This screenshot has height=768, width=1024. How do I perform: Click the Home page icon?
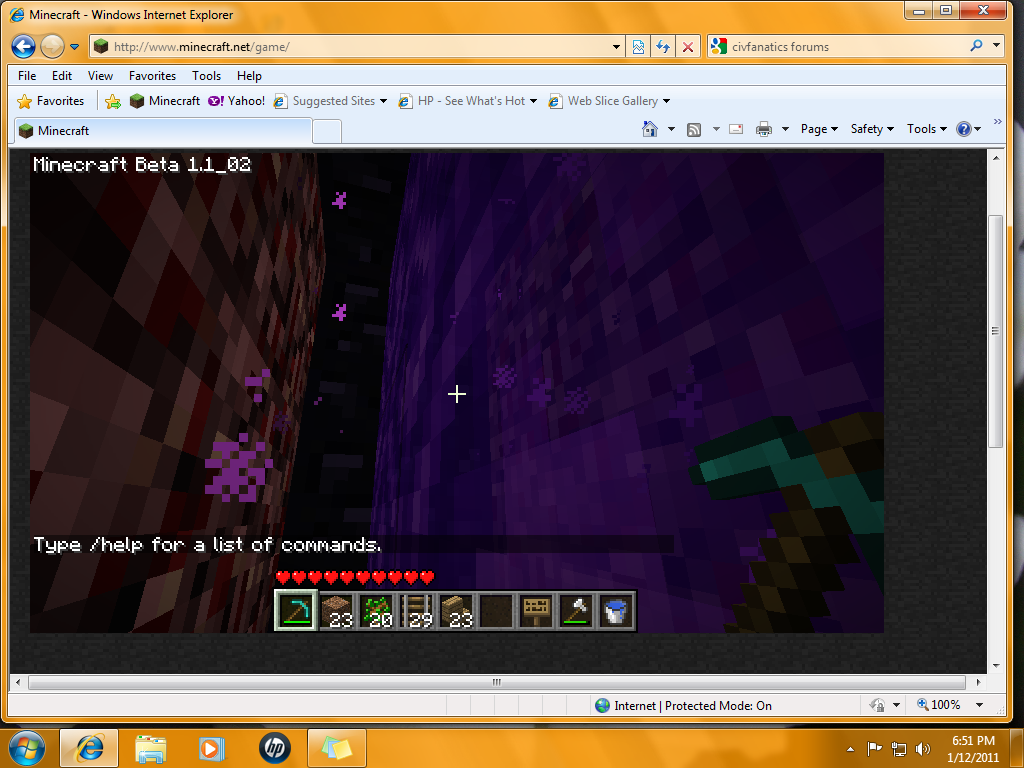coord(650,129)
